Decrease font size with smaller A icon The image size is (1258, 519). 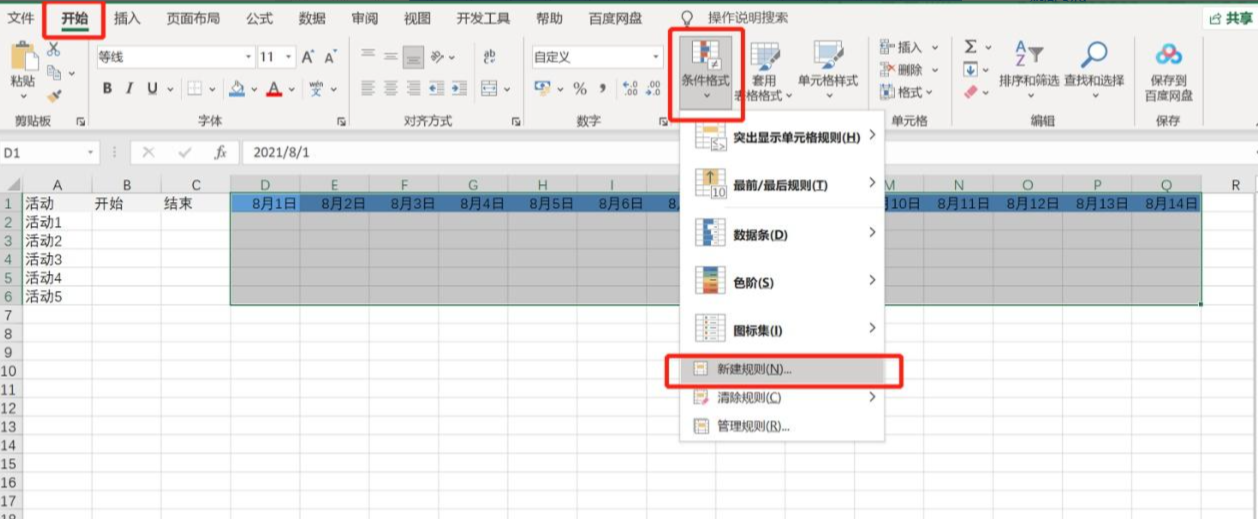[x=331, y=57]
